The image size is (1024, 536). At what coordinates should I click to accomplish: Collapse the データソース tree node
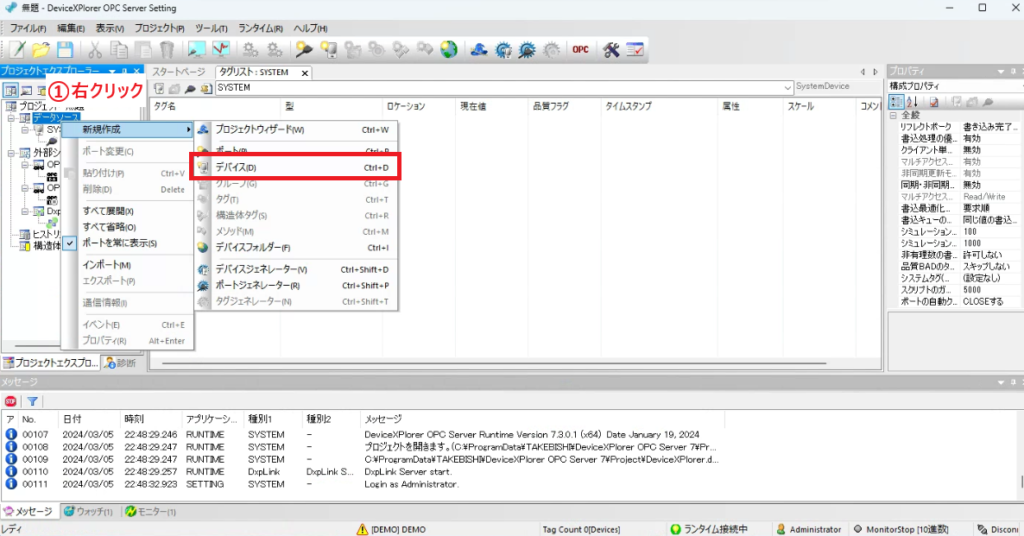pos(11,118)
